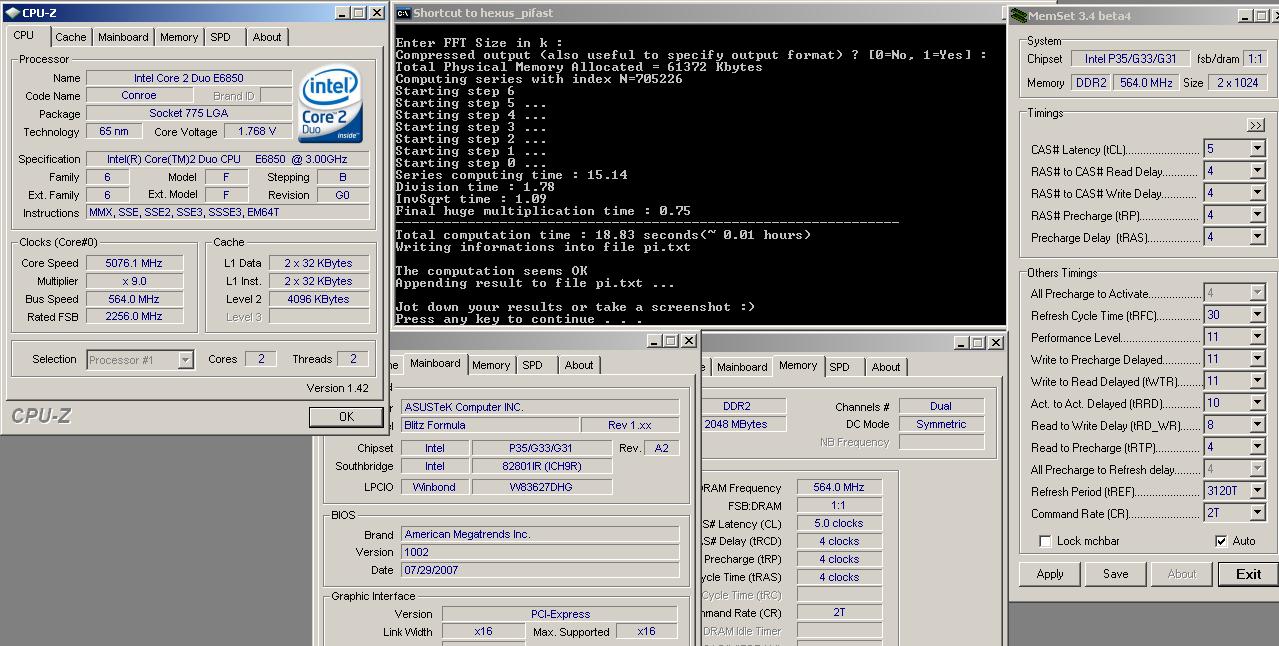Screen dimensions: 1279x646
Task: Toggle the Lock mchbar checkbox
Action: click(1045, 541)
